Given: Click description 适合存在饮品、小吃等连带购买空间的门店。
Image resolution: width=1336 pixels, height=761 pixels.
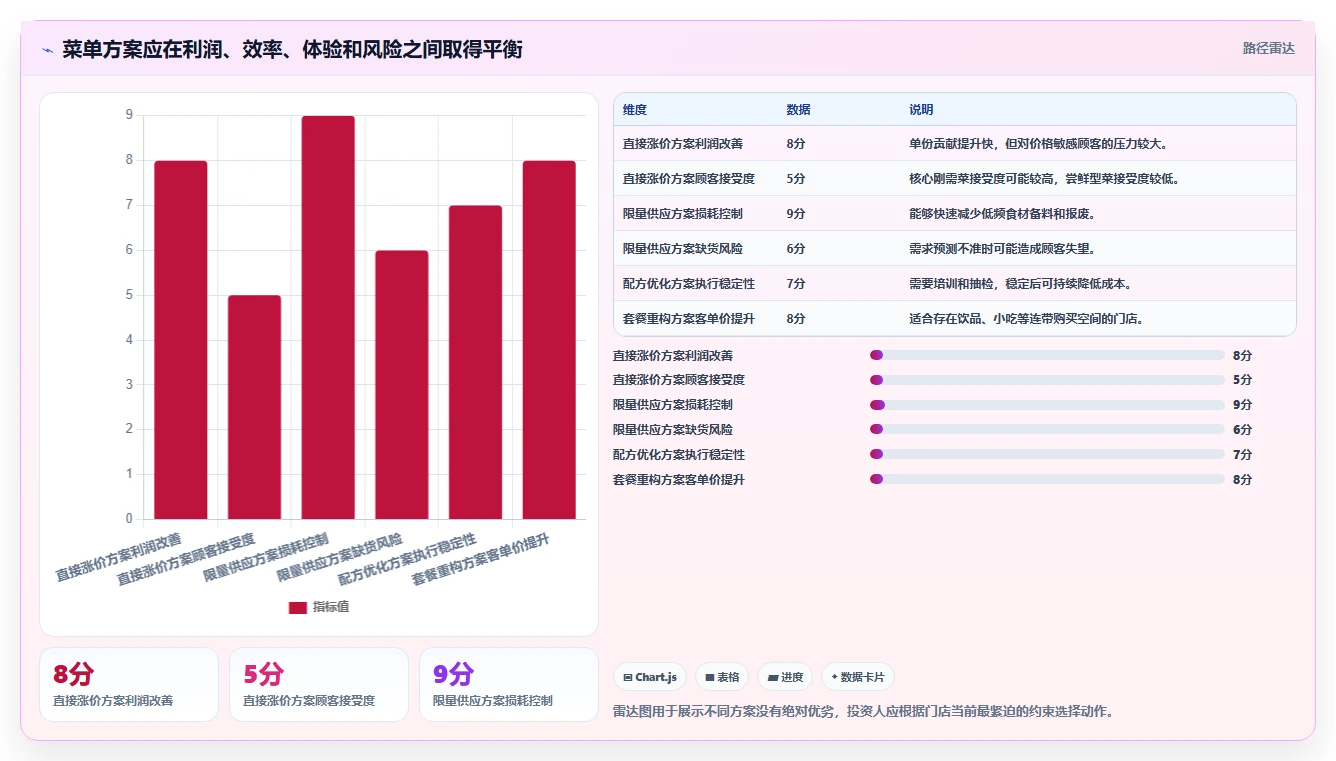Looking at the screenshot, I should coord(1027,319).
